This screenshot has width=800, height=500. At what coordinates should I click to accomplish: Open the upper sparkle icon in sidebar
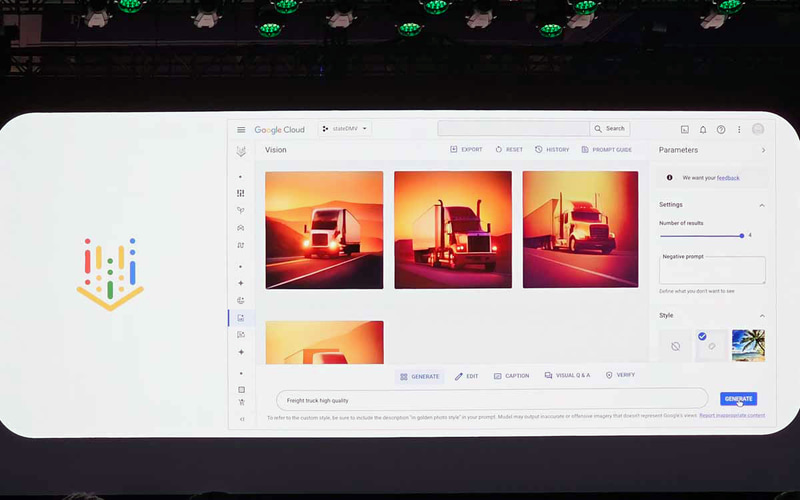(x=241, y=283)
